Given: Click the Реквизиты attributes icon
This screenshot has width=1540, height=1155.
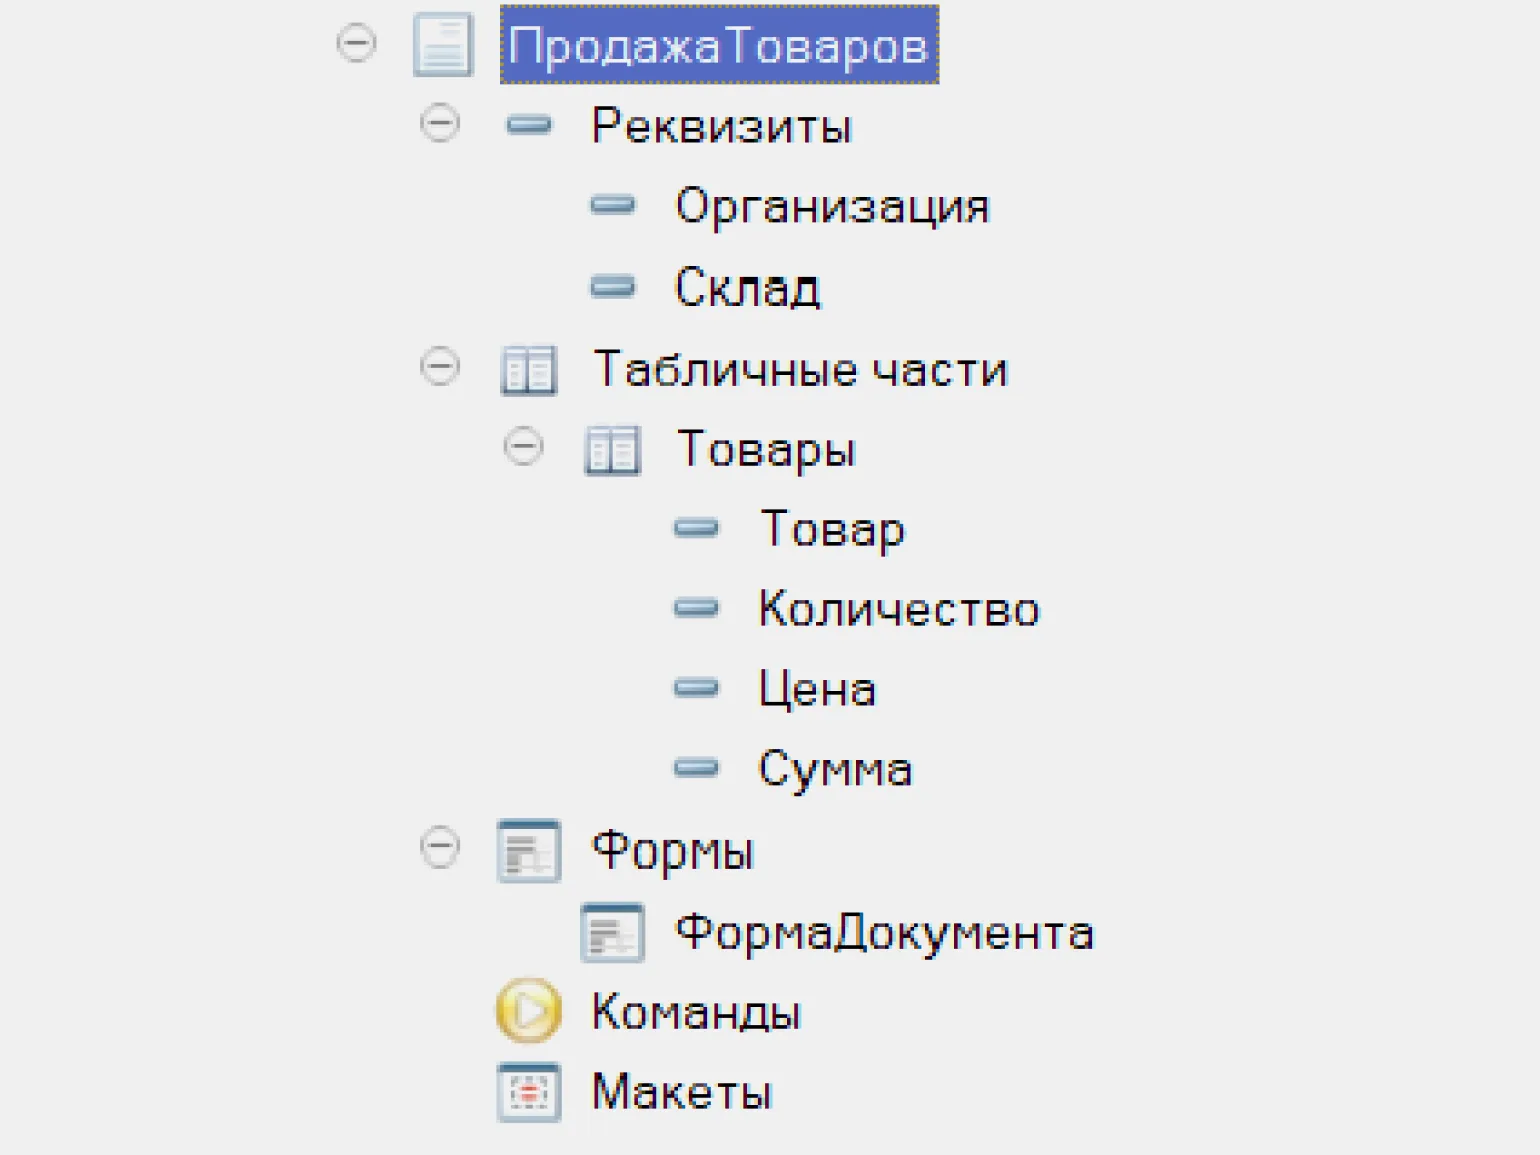Looking at the screenshot, I should click(529, 125).
